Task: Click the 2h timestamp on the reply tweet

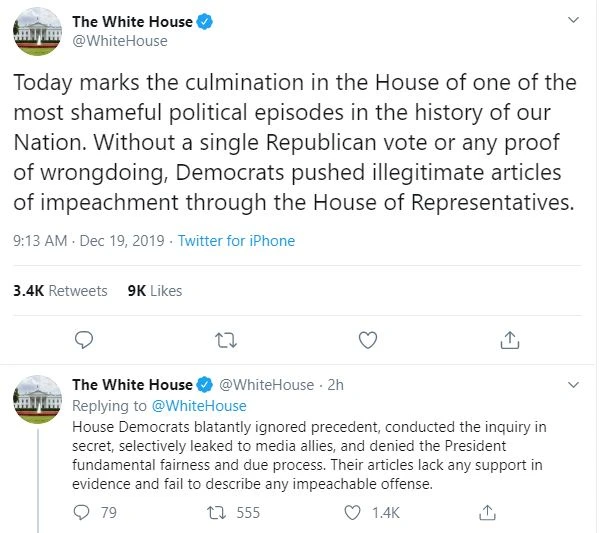Action: [x=336, y=385]
